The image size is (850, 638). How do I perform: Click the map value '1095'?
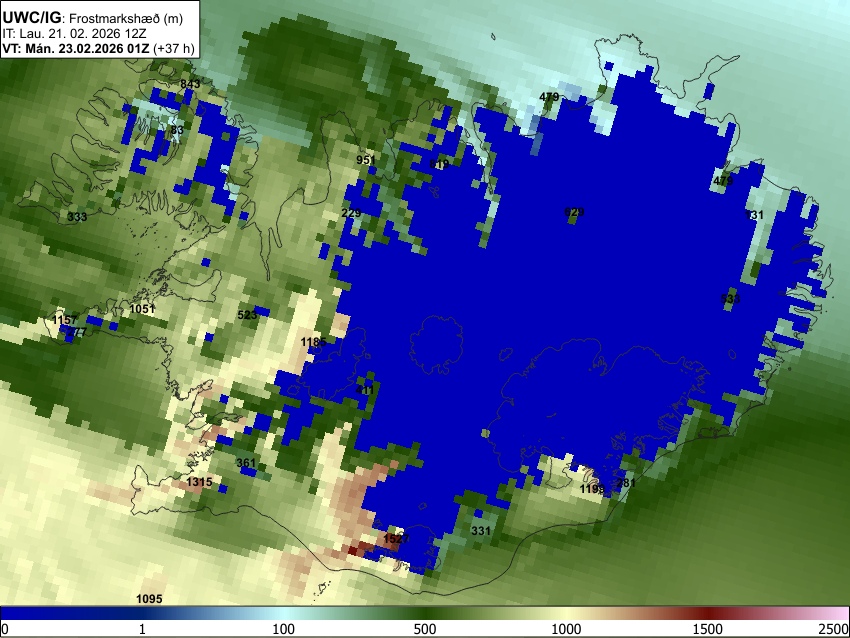(x=149, y=599)
